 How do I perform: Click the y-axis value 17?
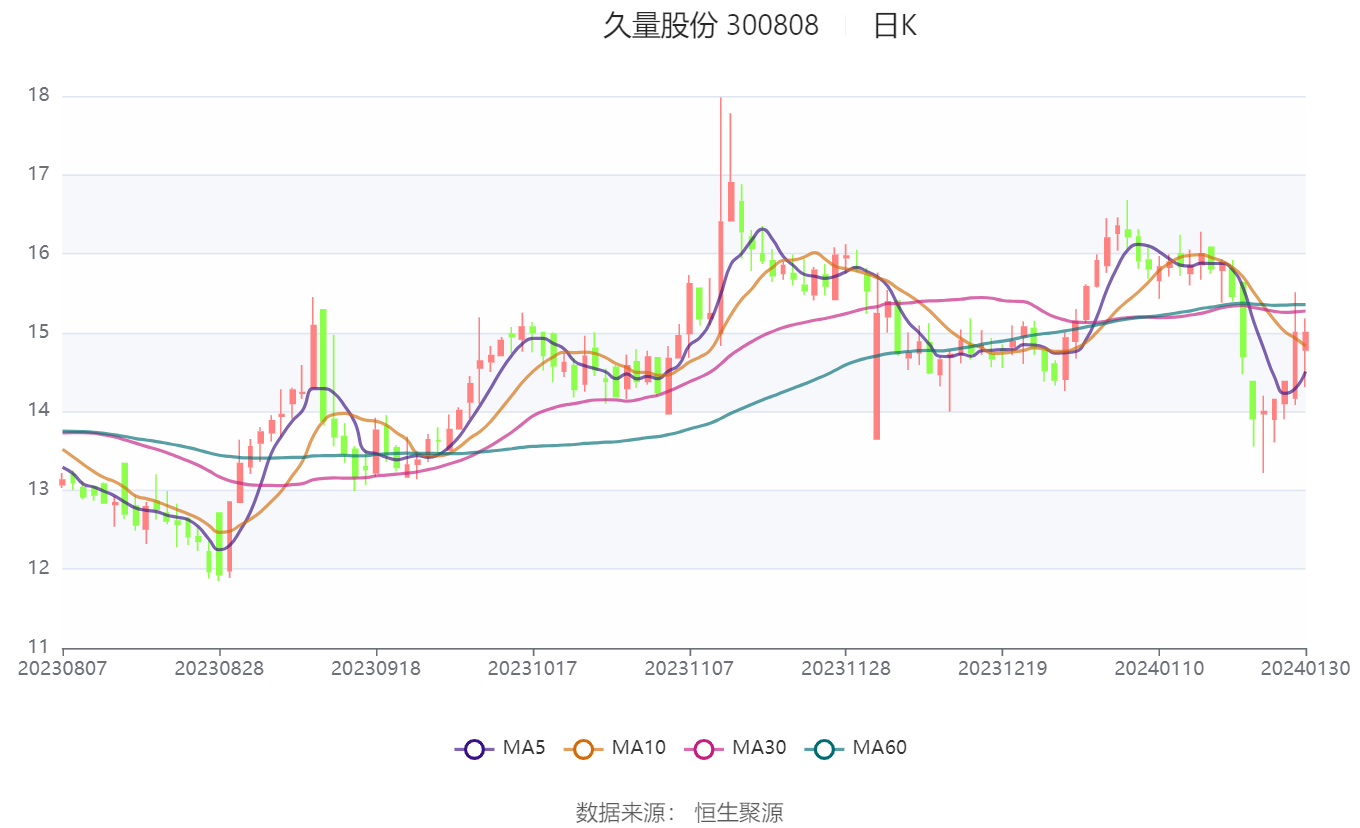pos(39,175)
